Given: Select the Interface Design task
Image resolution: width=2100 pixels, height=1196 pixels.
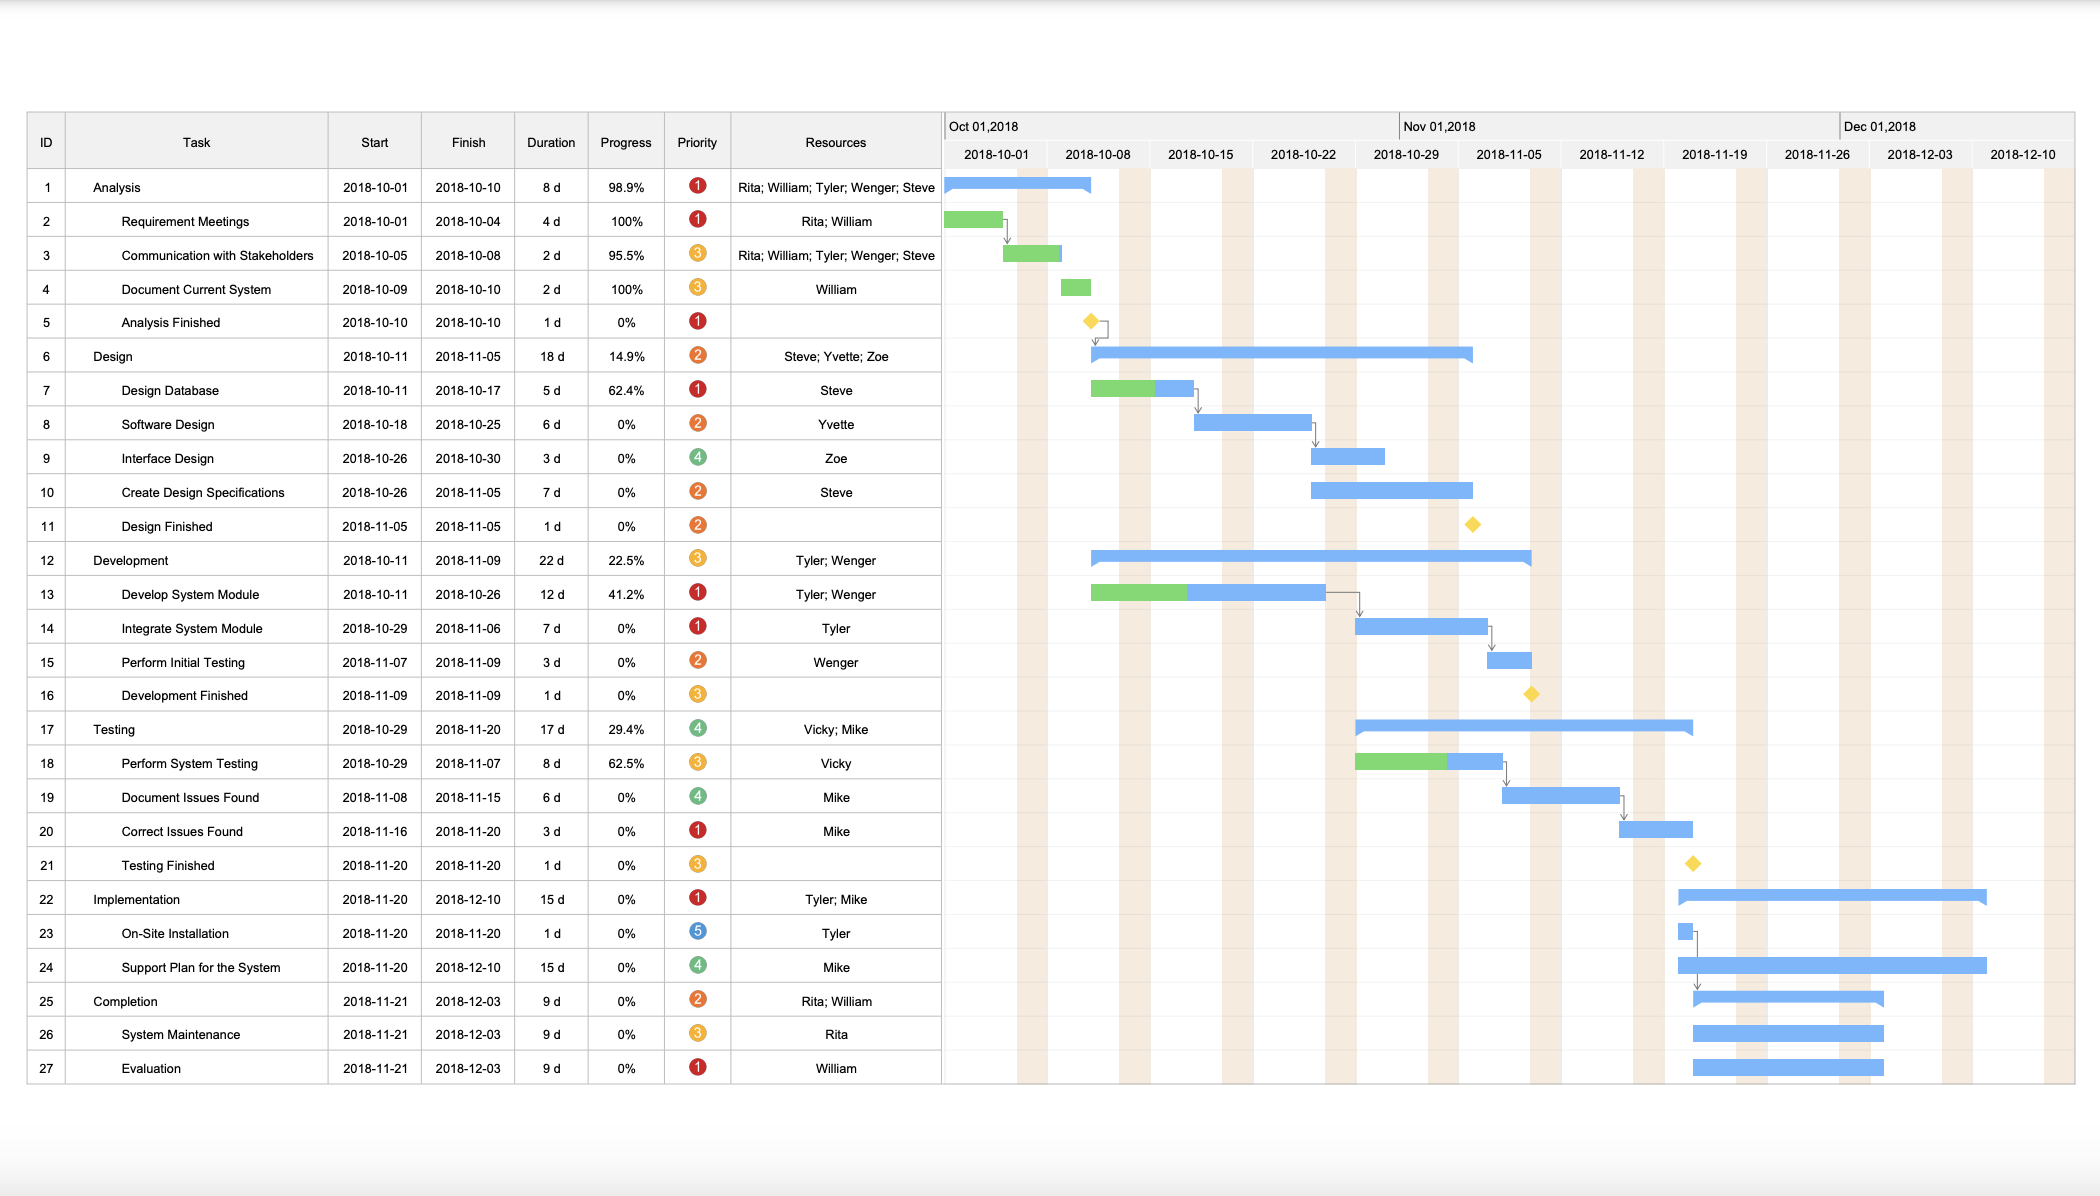Looking at the screenshot, I should pyautogui.click(x=168, y=458).
